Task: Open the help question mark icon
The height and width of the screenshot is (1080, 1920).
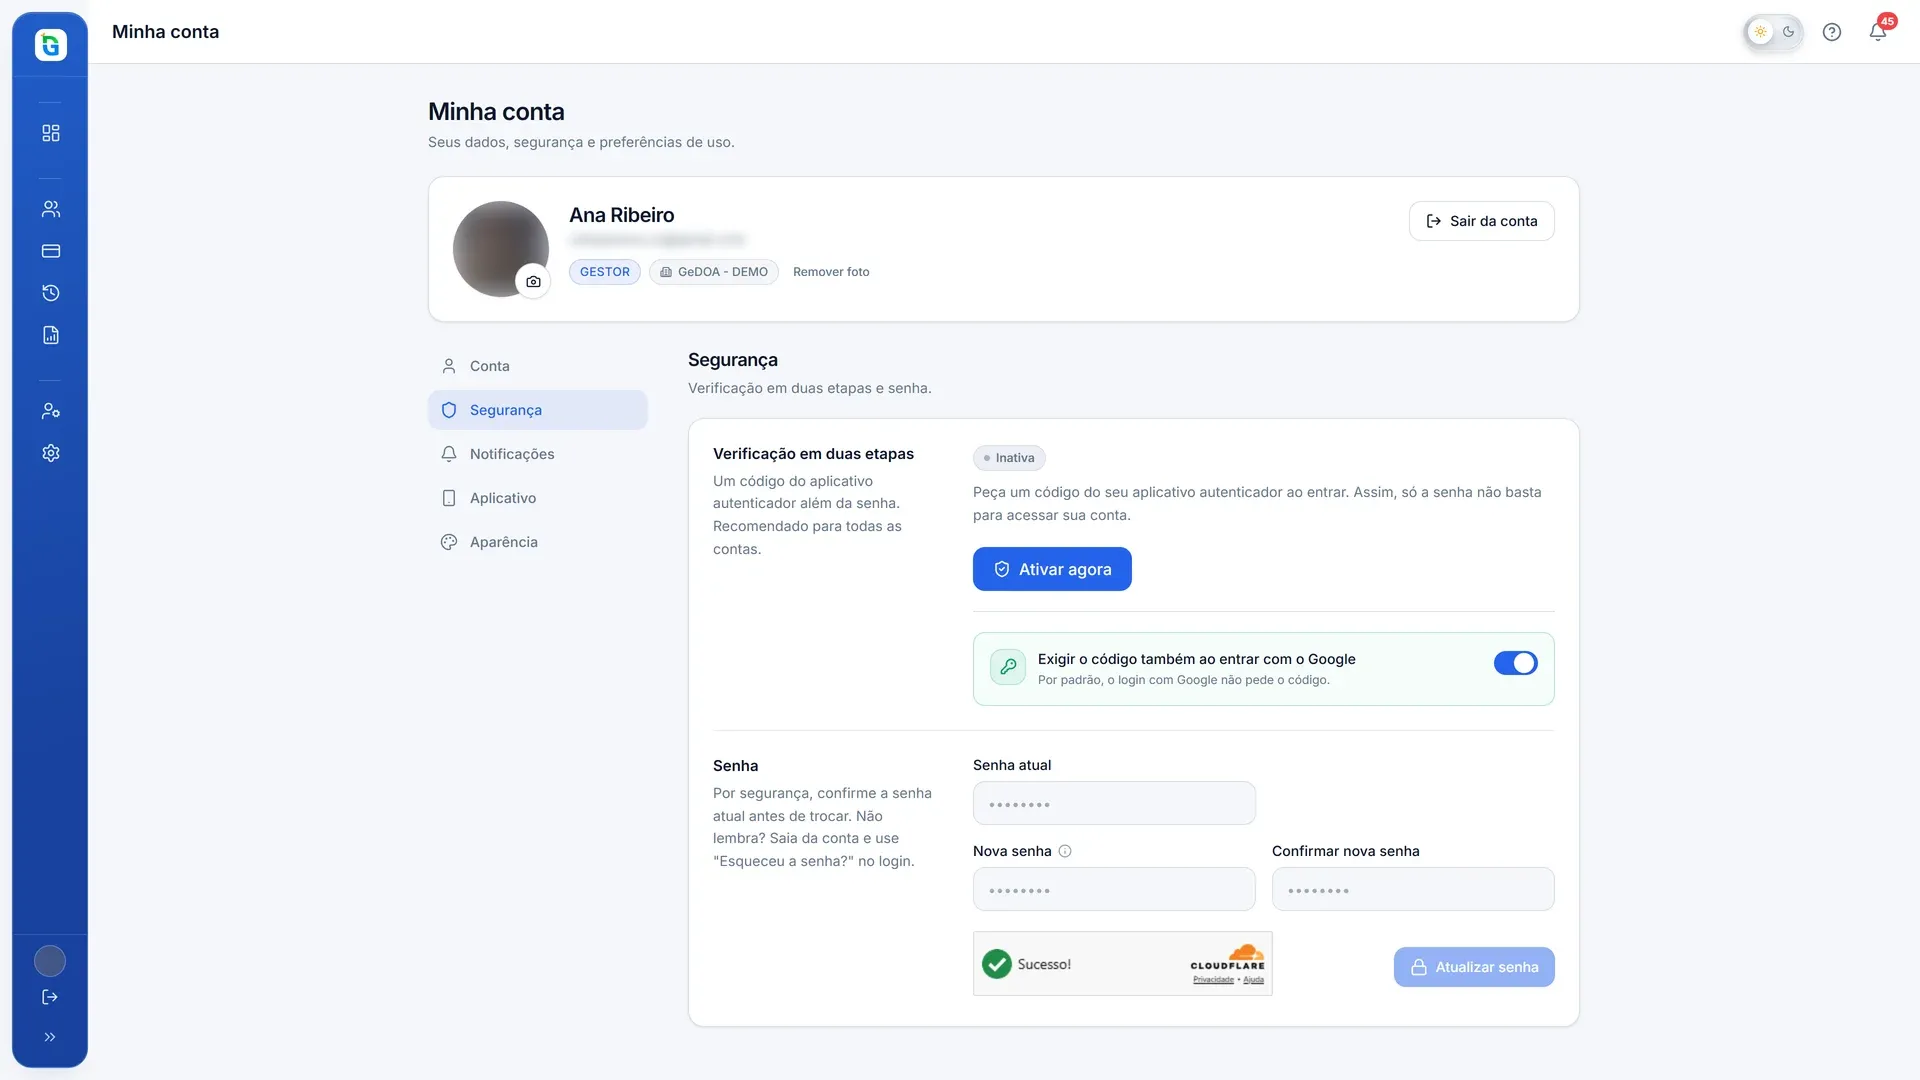Action: point(1832,32)
